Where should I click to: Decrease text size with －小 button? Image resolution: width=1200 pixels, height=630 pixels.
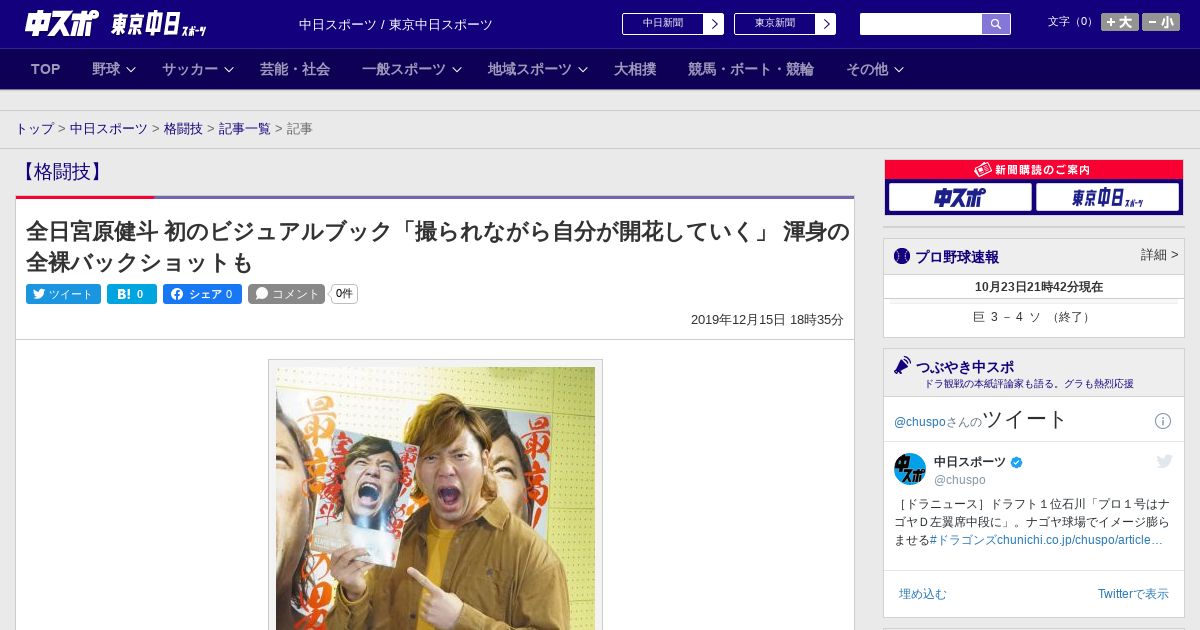(x=1161, y=22)
